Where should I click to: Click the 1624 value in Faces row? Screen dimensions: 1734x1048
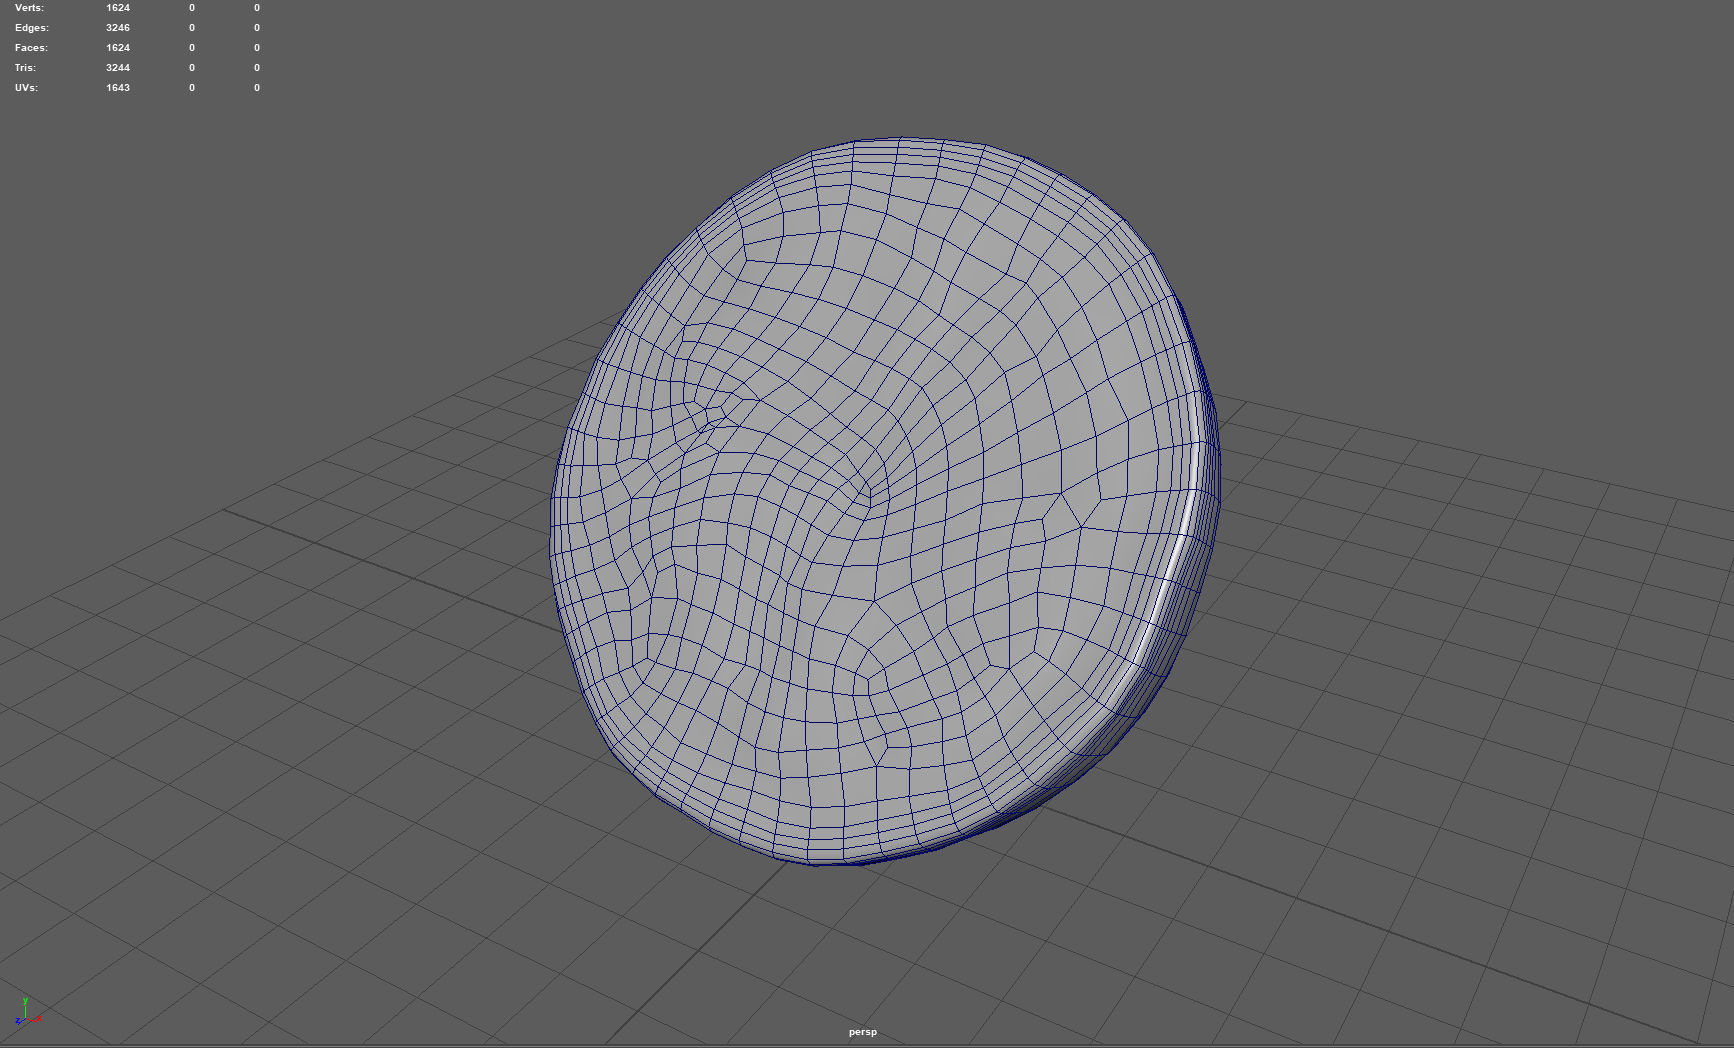coord(118,48)
